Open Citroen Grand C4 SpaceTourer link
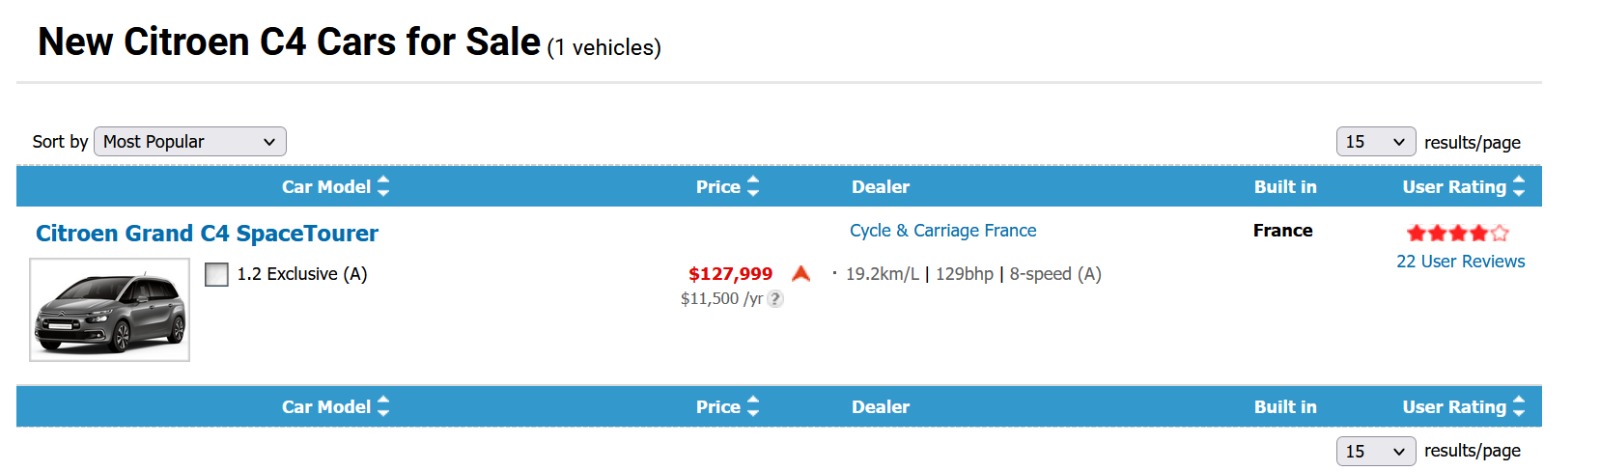The image size is (1600, 471). [x=207, y=234]
